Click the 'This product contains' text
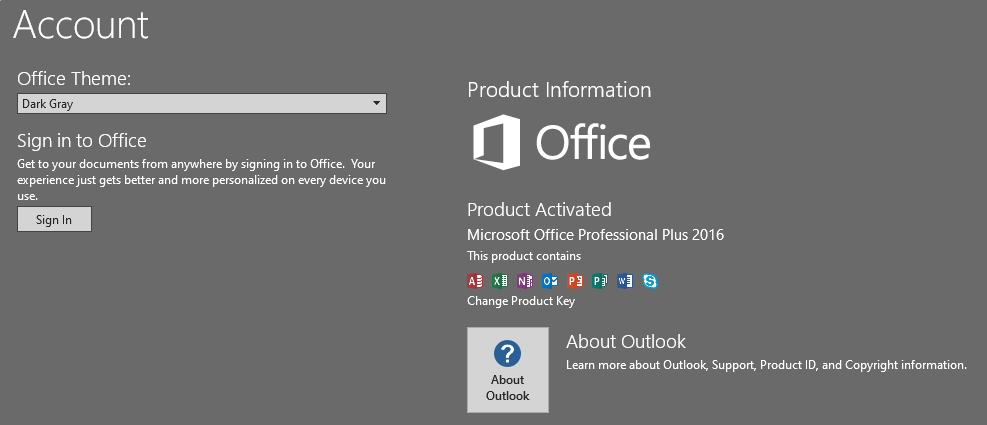Image resolution: width=987 pixels, height=425 pixels. (524, 256)
